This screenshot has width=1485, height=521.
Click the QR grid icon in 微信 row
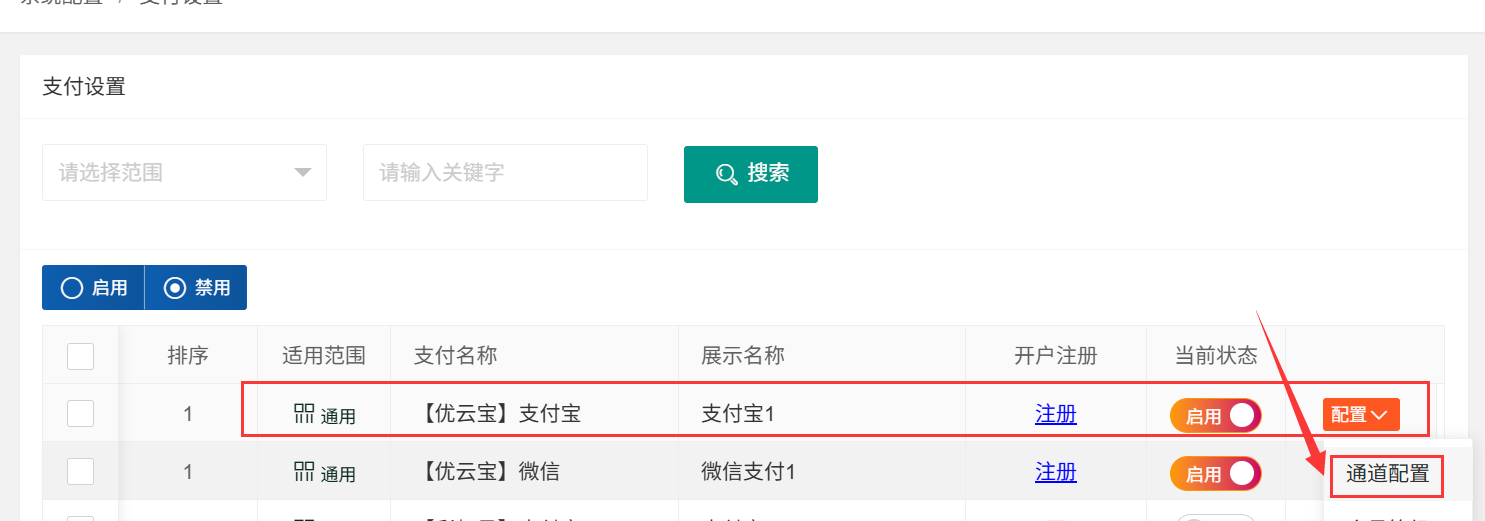[x=304, y=471]
